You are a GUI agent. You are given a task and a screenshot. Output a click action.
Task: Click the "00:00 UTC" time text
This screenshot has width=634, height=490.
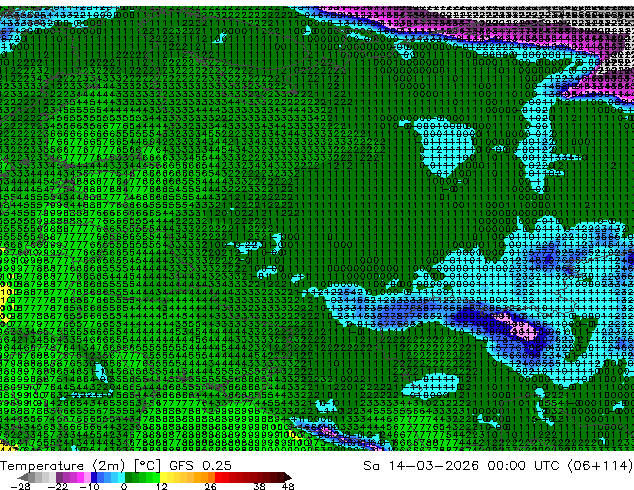[526, 466]
